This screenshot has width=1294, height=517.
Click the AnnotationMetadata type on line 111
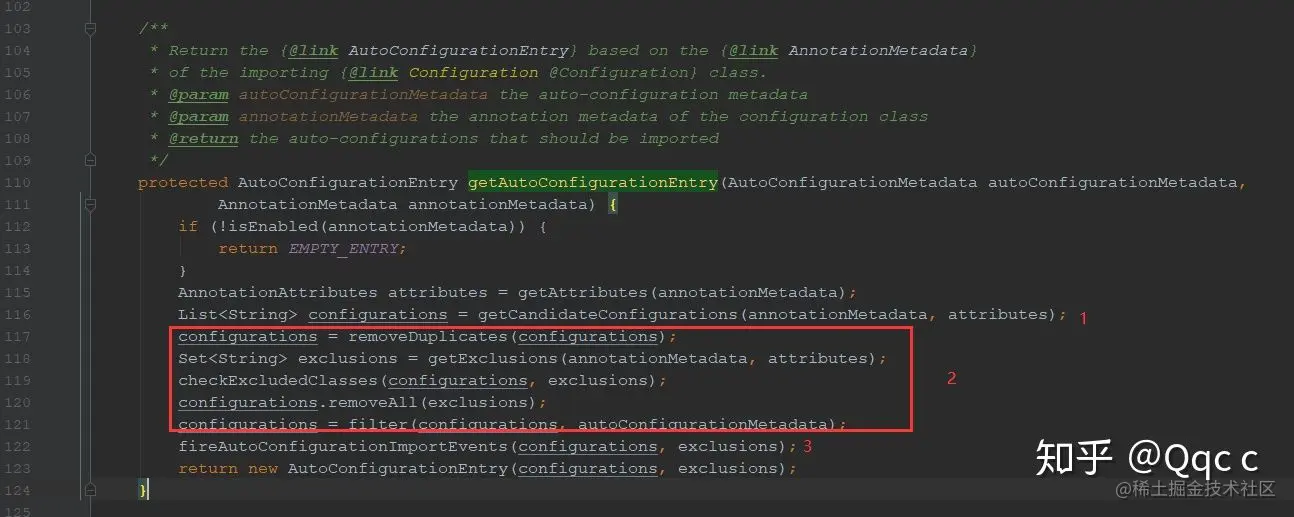click(308, 204)
